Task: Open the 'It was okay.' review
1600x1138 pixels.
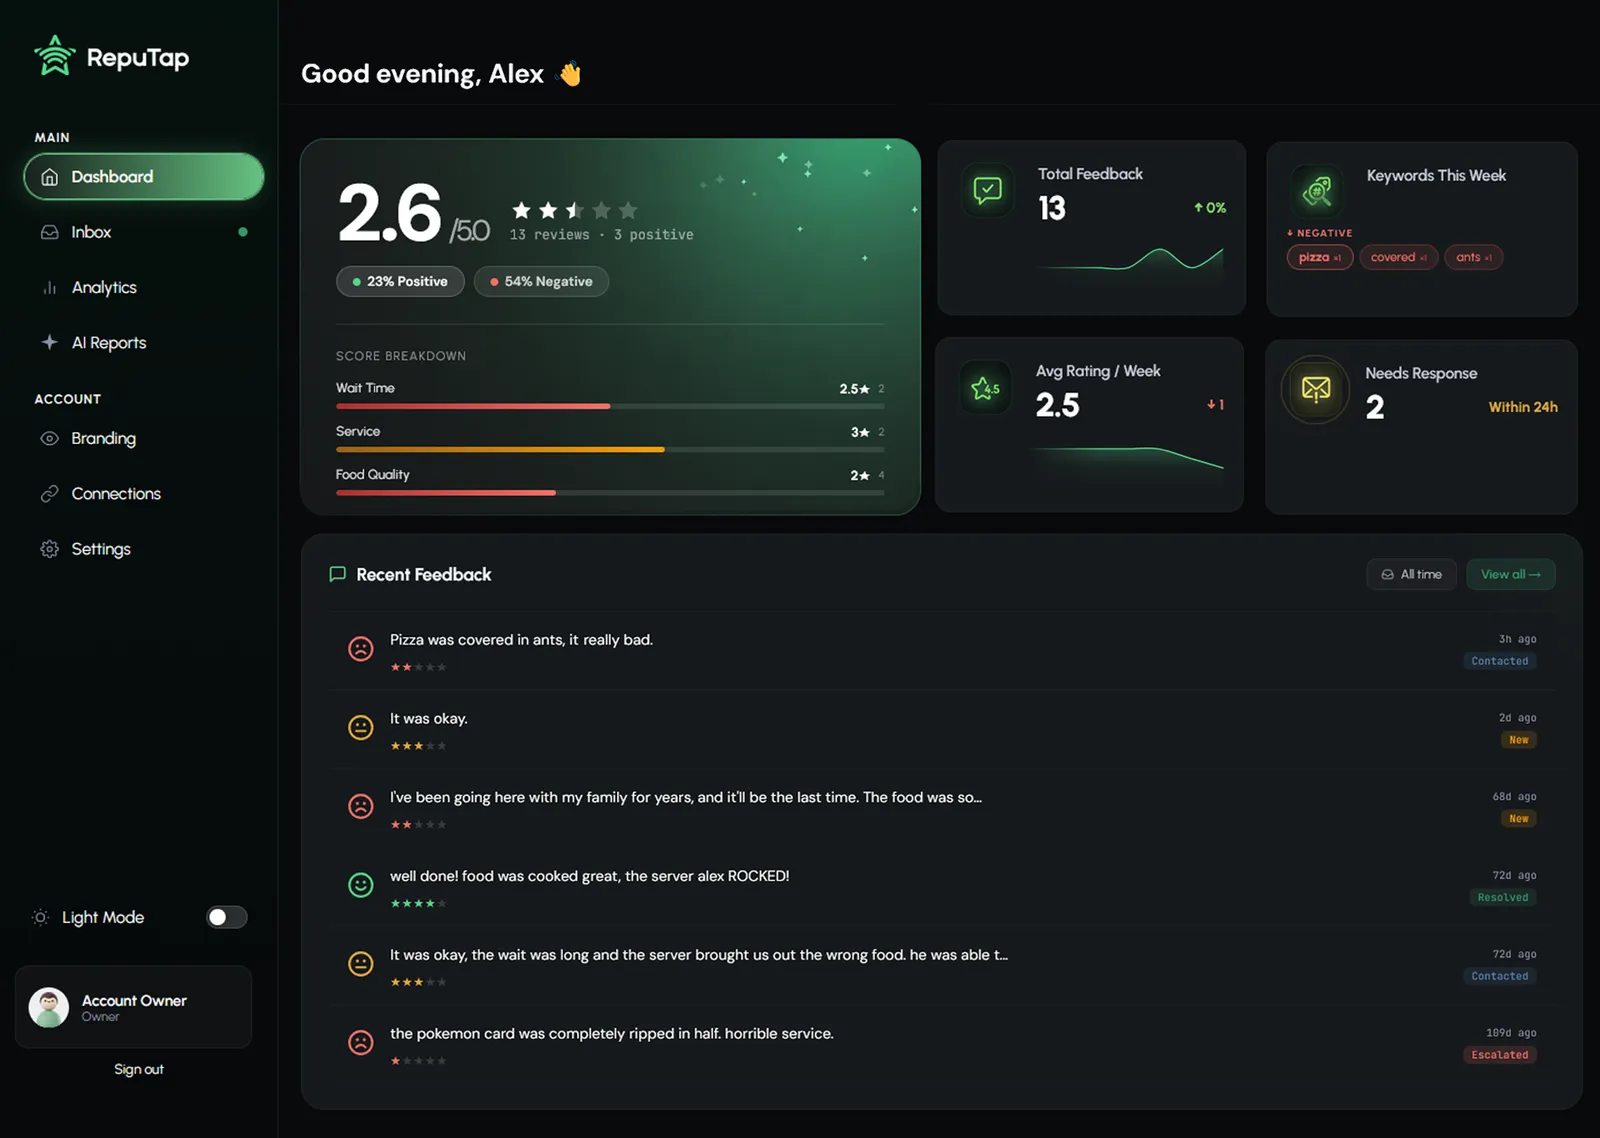Action: (428, 718)
